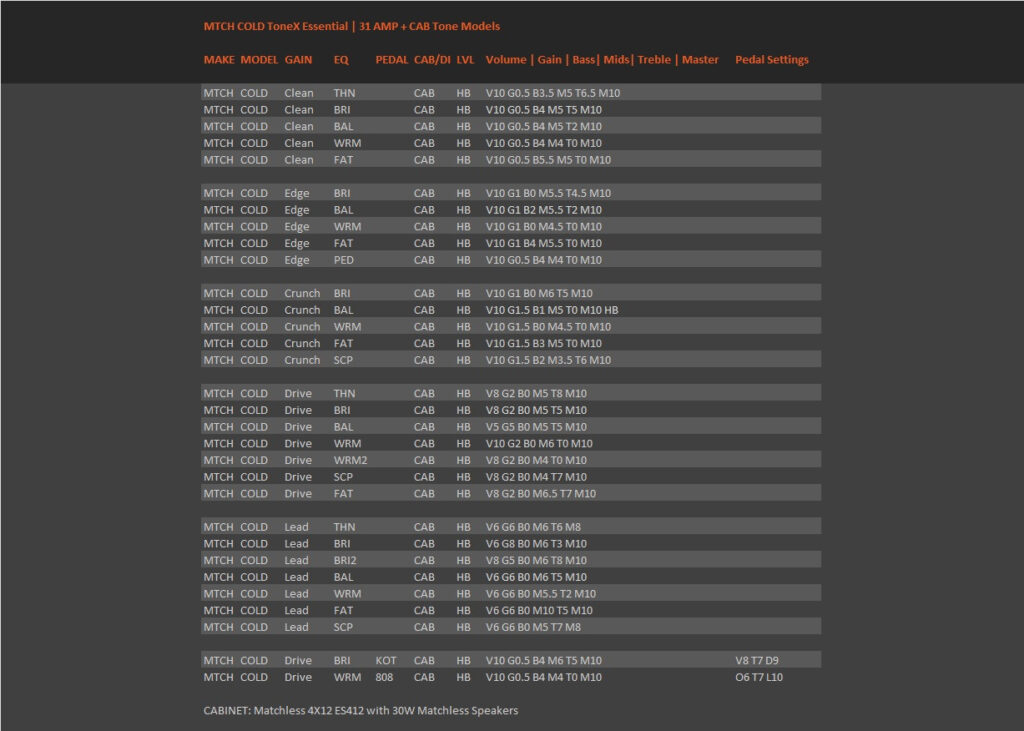Screen dimensions: 1024x731
Task: Select settings 'V8 G2 B0 M5 T8 M10'
Action: pos(536,393)
